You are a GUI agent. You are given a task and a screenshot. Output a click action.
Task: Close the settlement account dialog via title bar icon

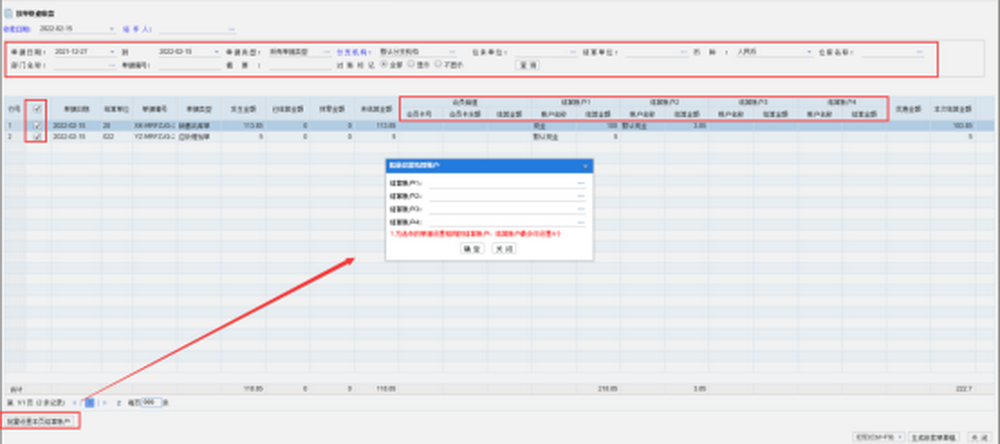tap(585, 164)
